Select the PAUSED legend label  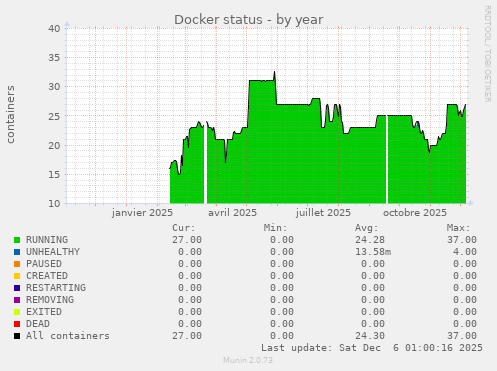pyautogui.click(x=44, y=264)
